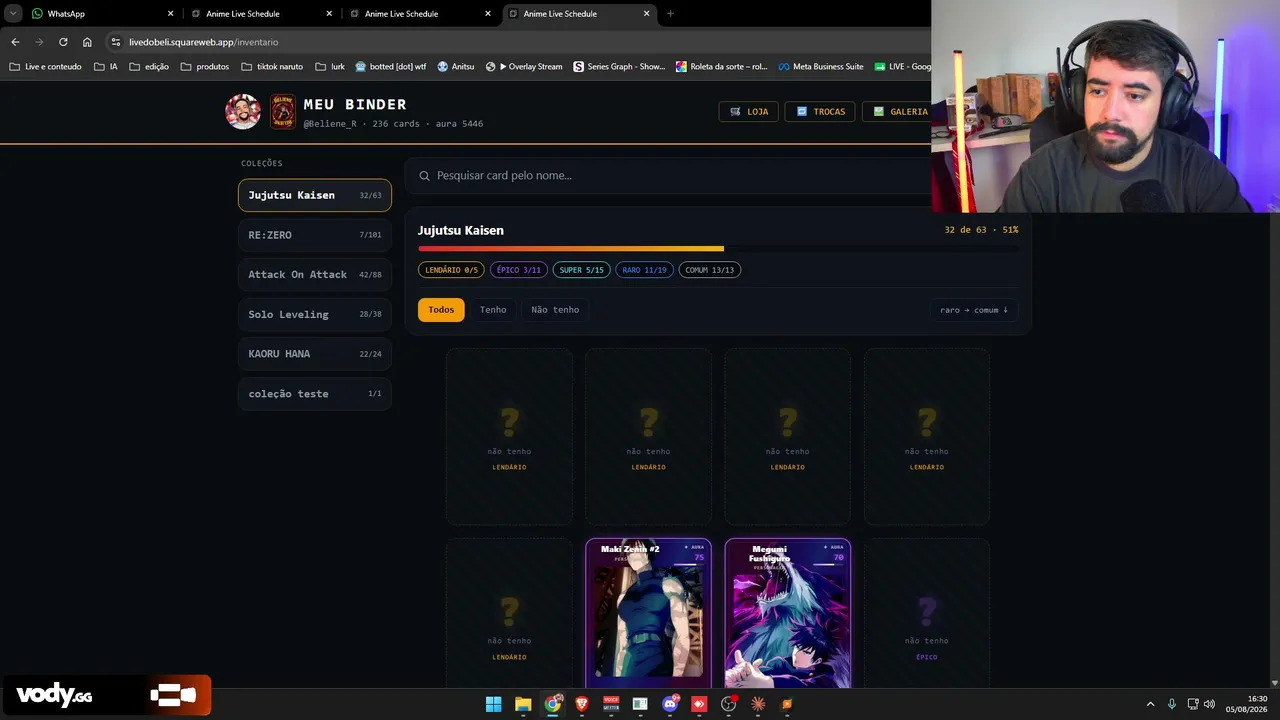Switch to Google Chrome in the taskbar

click(x=552, y=704)
